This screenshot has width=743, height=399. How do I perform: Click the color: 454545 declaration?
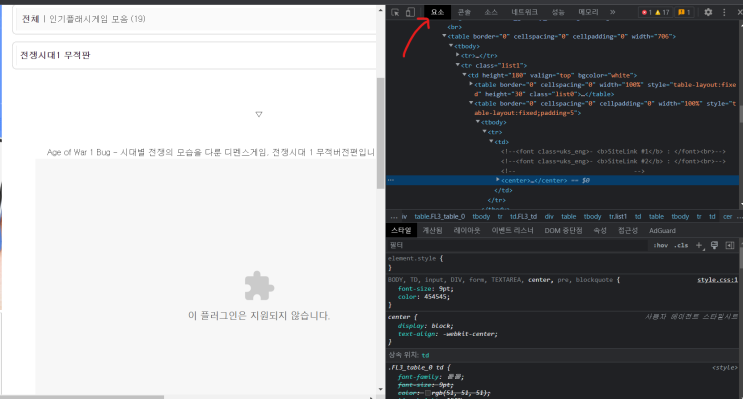tap(424, 297)
